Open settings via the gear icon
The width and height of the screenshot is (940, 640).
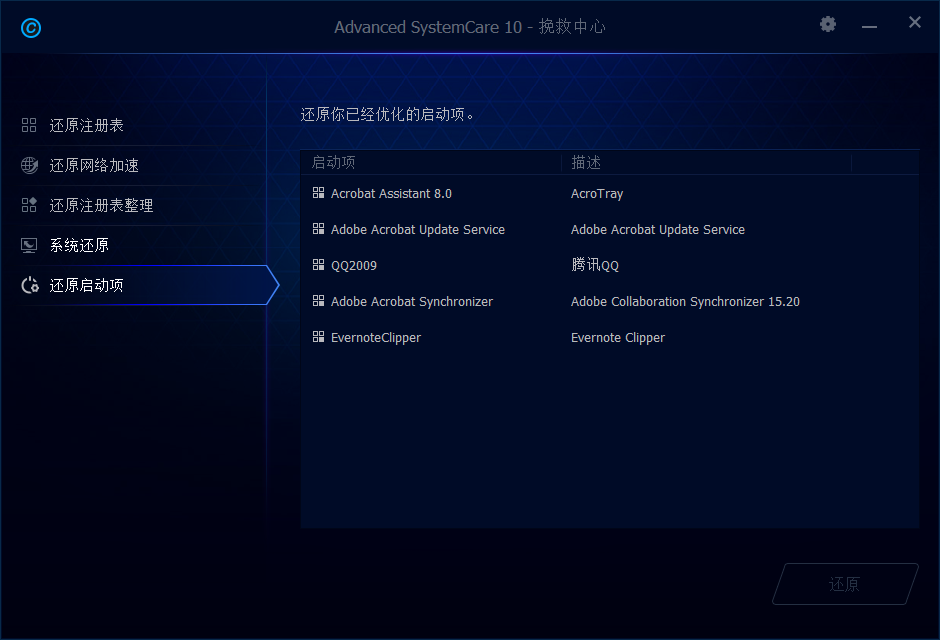pyautogui.click(x=828, y=24)
